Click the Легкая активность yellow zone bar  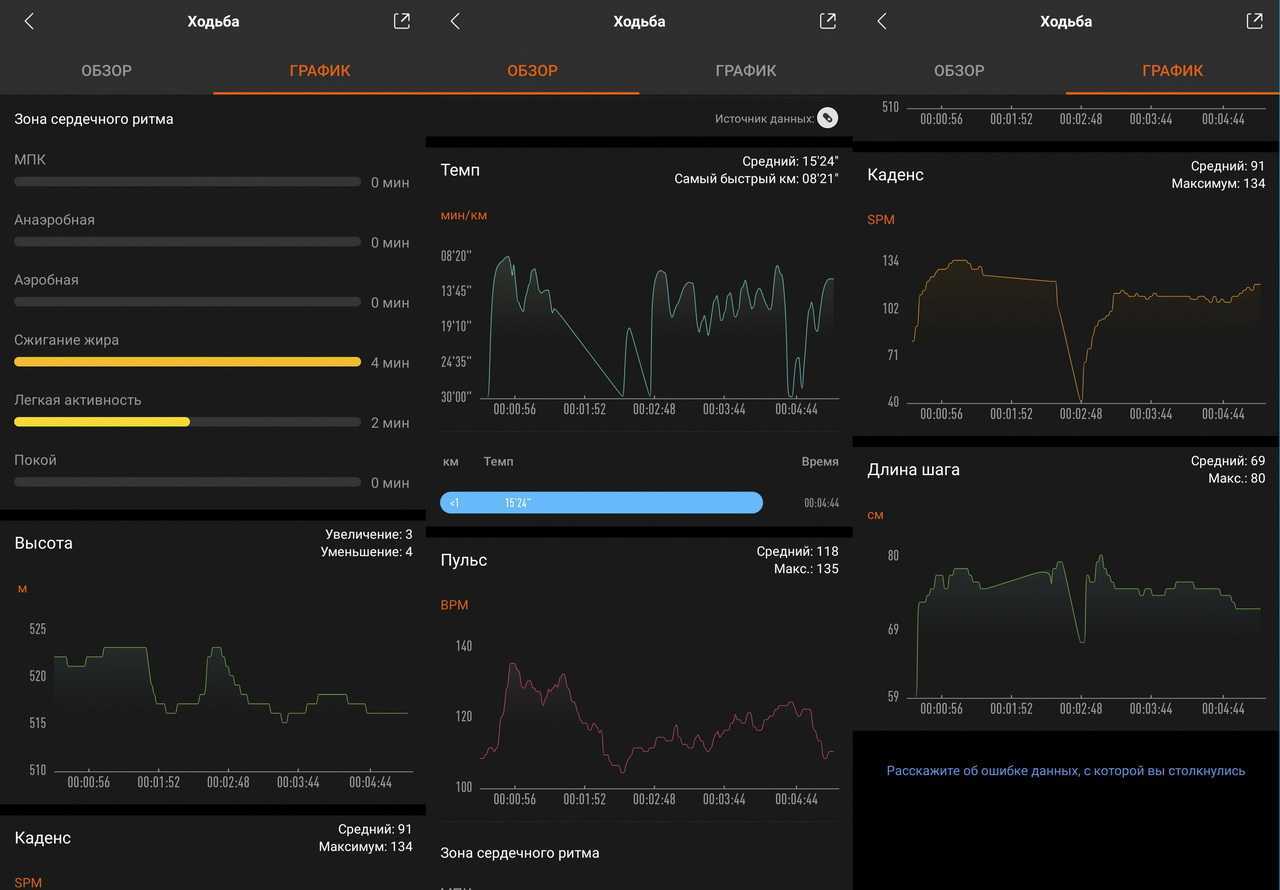tap(102, 422)
